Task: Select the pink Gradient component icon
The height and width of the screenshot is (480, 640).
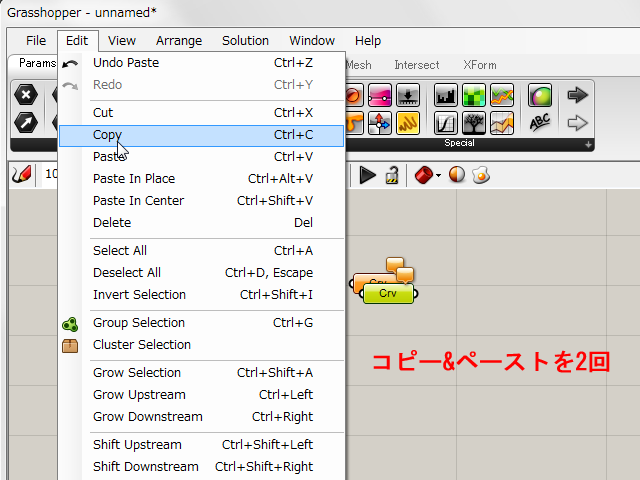Action: point(380,96)
